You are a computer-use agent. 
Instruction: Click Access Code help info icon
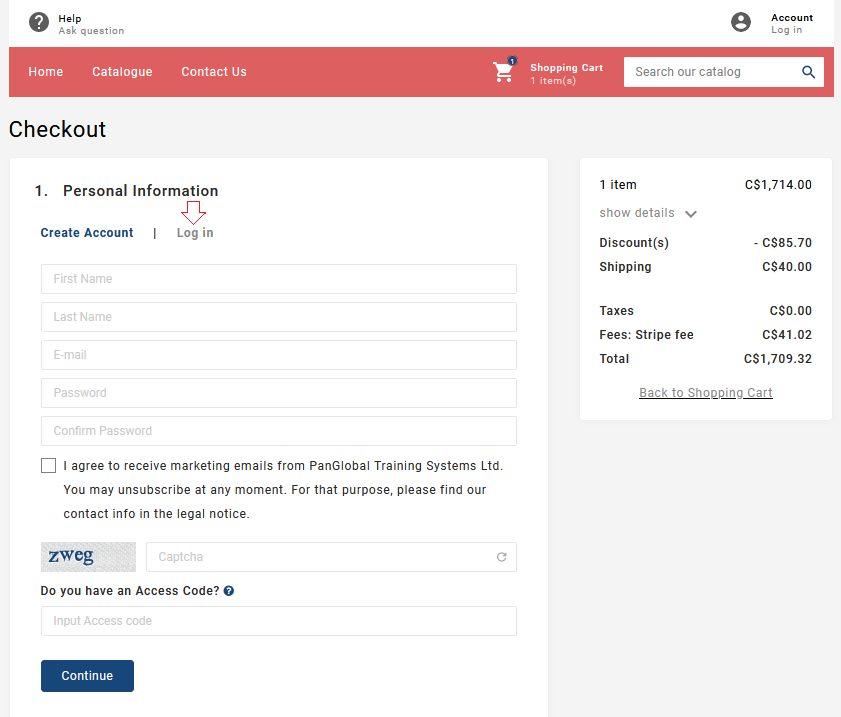pyautogui.click(x=229, y=591)
